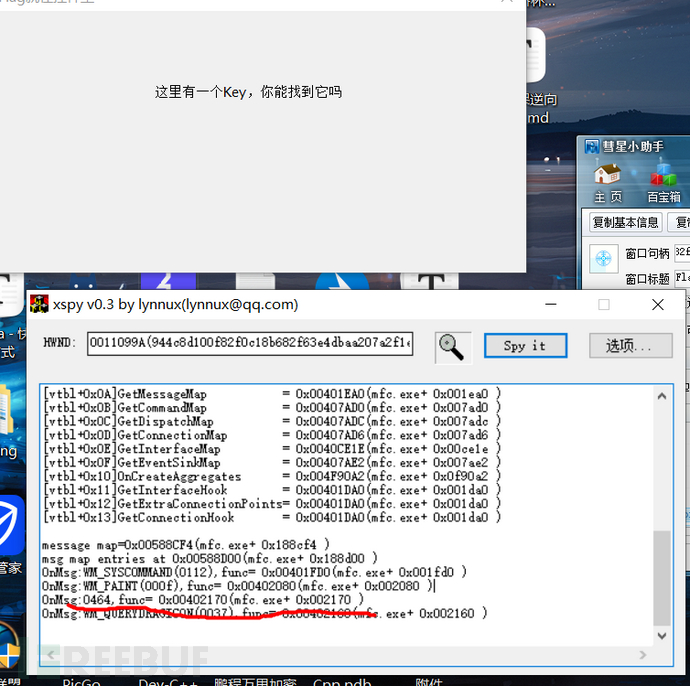Select the OnMsg:WM_SYSCOMMAND(0112) line

pyautogui.click(x=254, y=572)
